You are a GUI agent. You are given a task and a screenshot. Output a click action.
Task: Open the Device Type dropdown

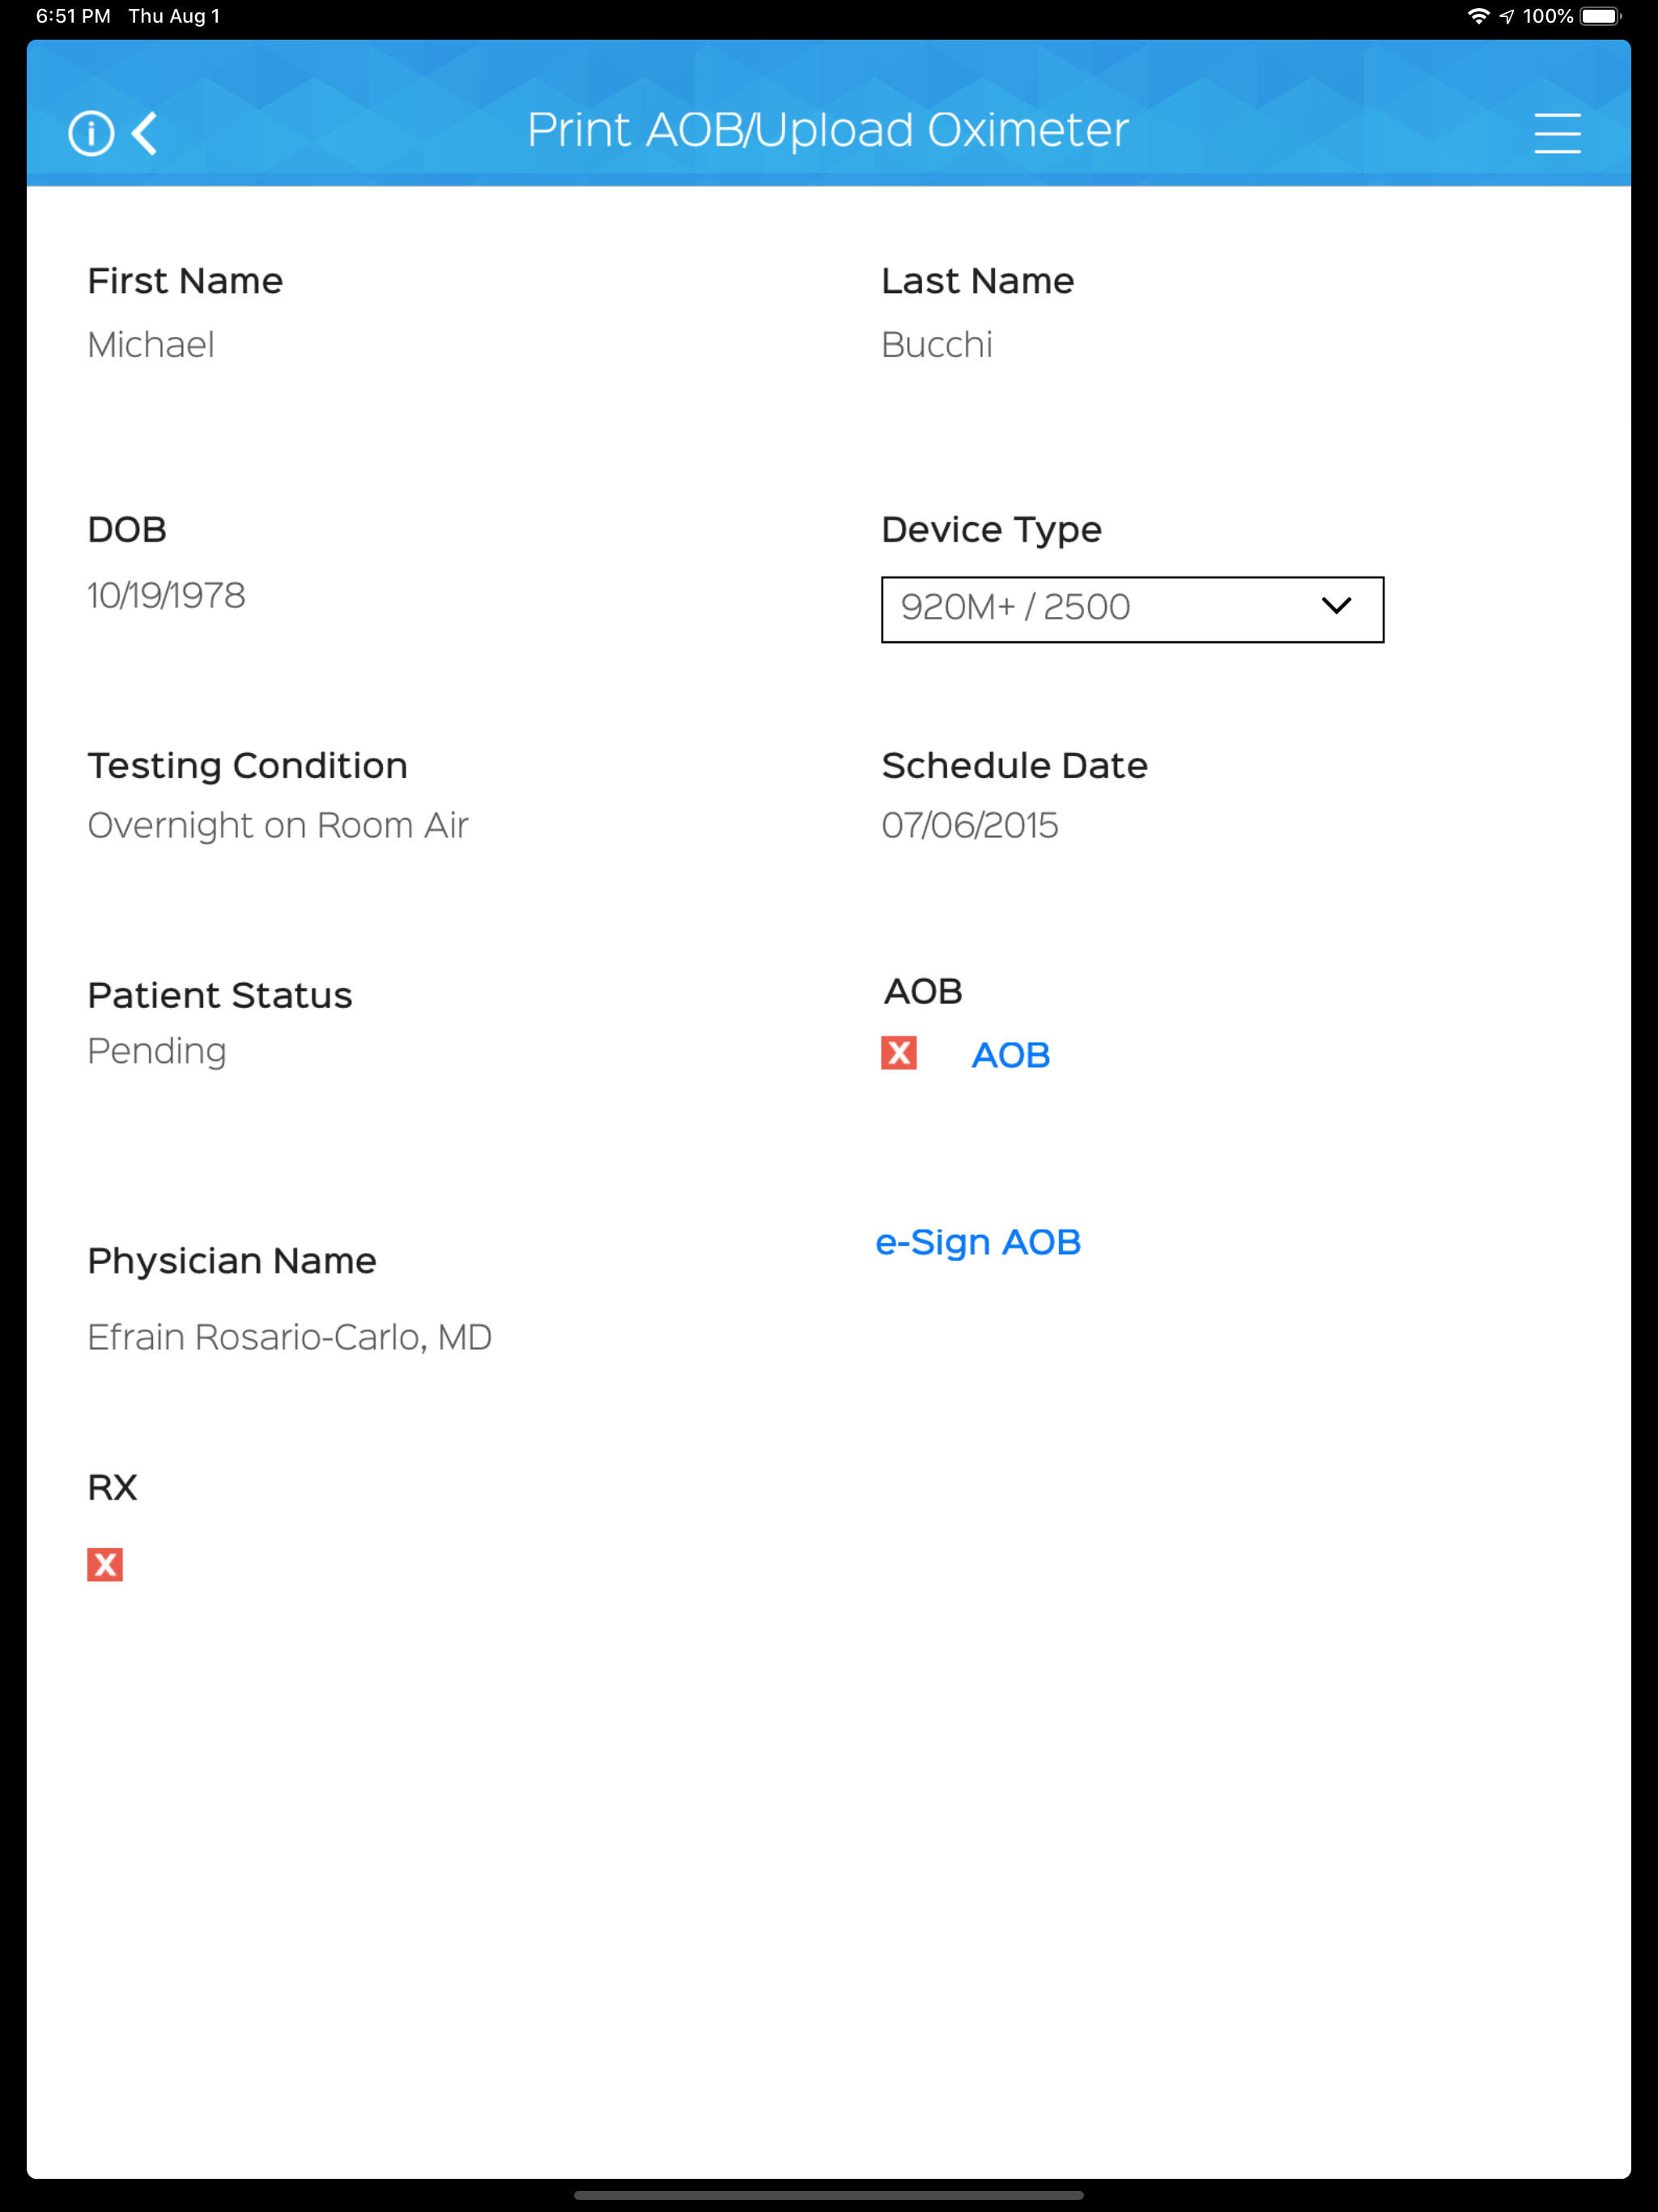tap(1132, 609)
